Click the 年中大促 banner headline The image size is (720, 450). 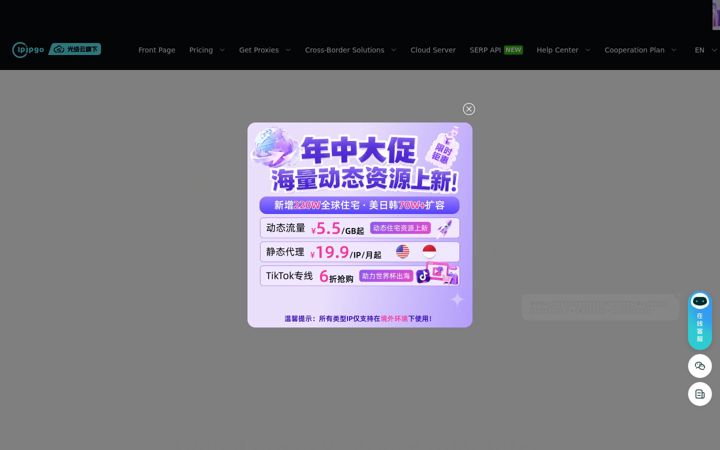click(358, 150)
